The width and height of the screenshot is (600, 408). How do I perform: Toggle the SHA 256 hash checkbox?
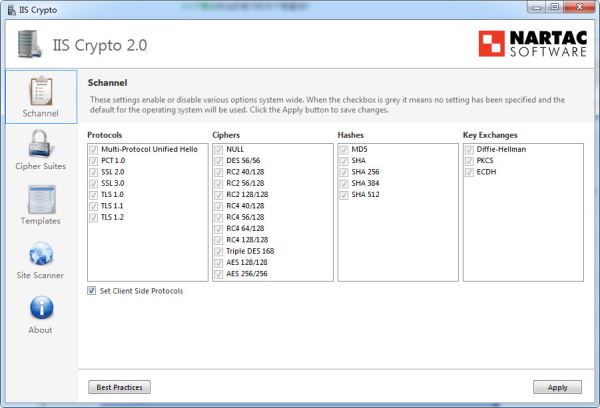click(x=344, y=172)
